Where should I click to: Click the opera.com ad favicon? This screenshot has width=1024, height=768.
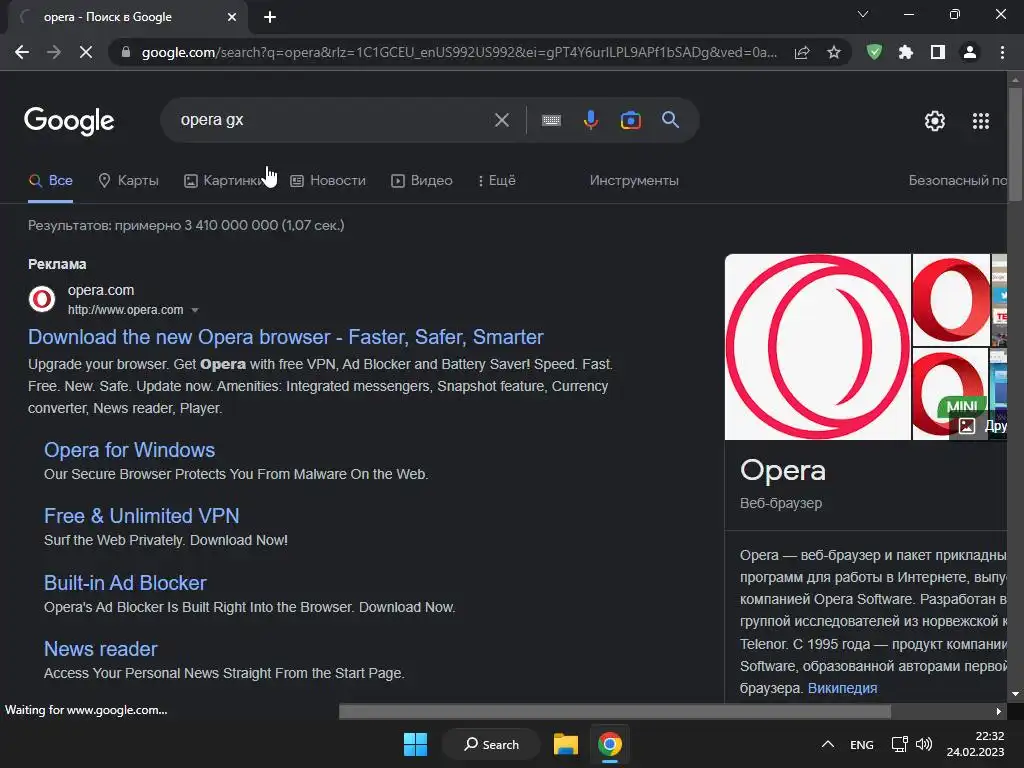click(42, 299)
